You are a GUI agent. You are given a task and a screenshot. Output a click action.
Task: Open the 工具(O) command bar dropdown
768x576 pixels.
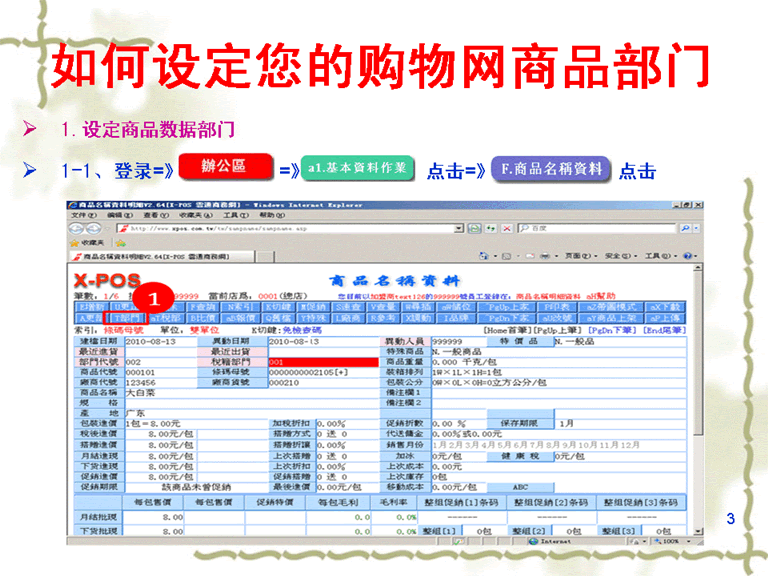(x=661, y=256)
